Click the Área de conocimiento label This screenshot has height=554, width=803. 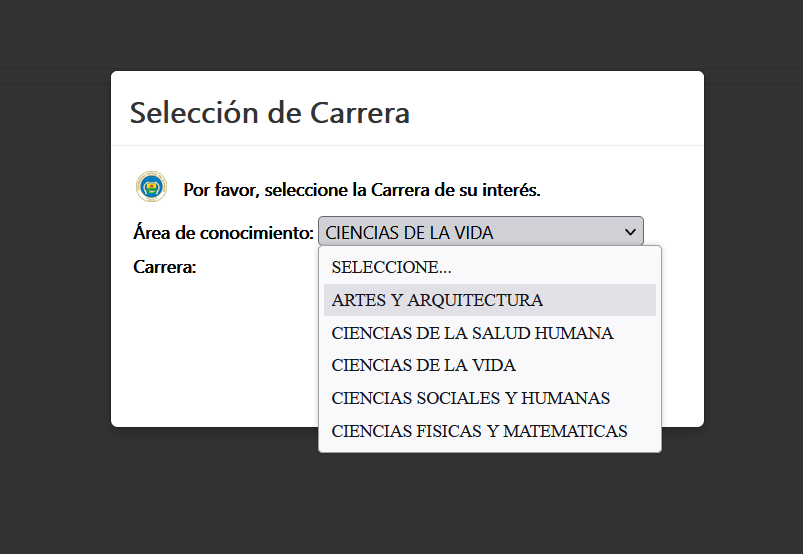(x=223, y=233)
